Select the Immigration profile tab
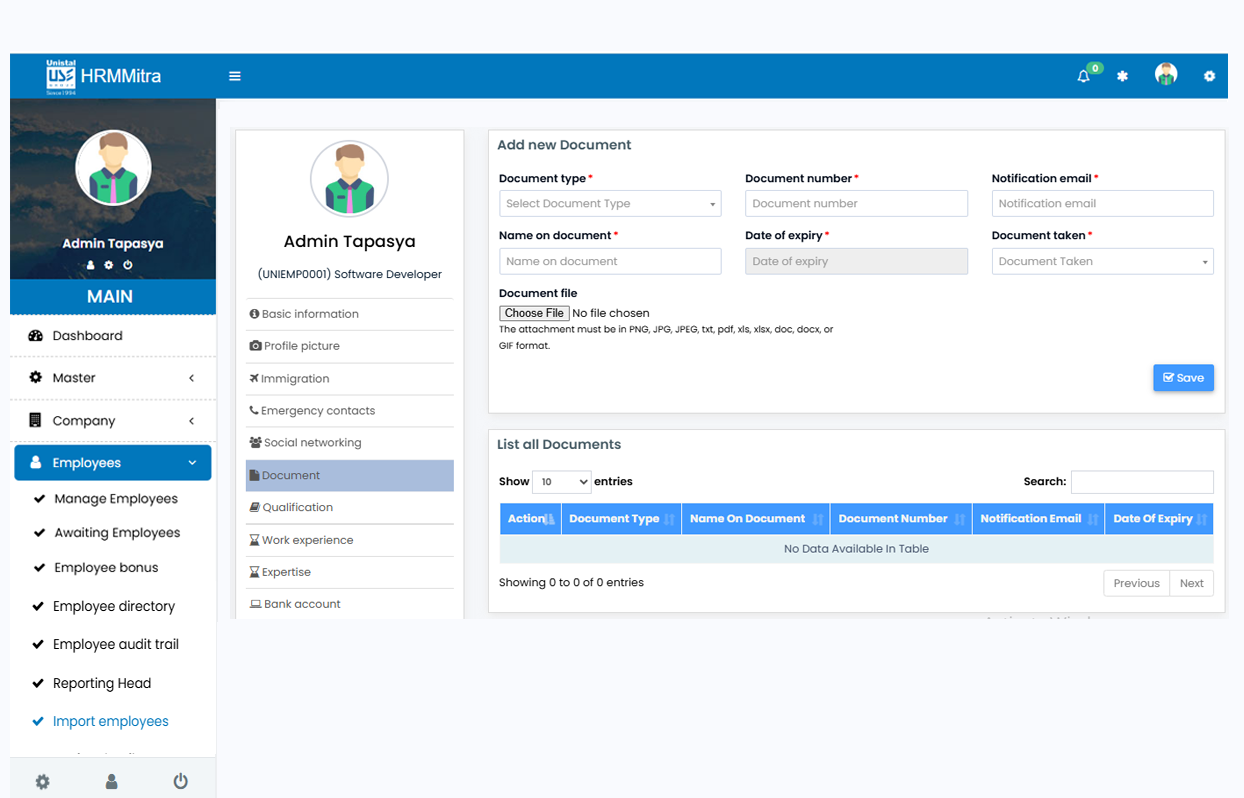 pyautogui.click(x=294, y=379)
